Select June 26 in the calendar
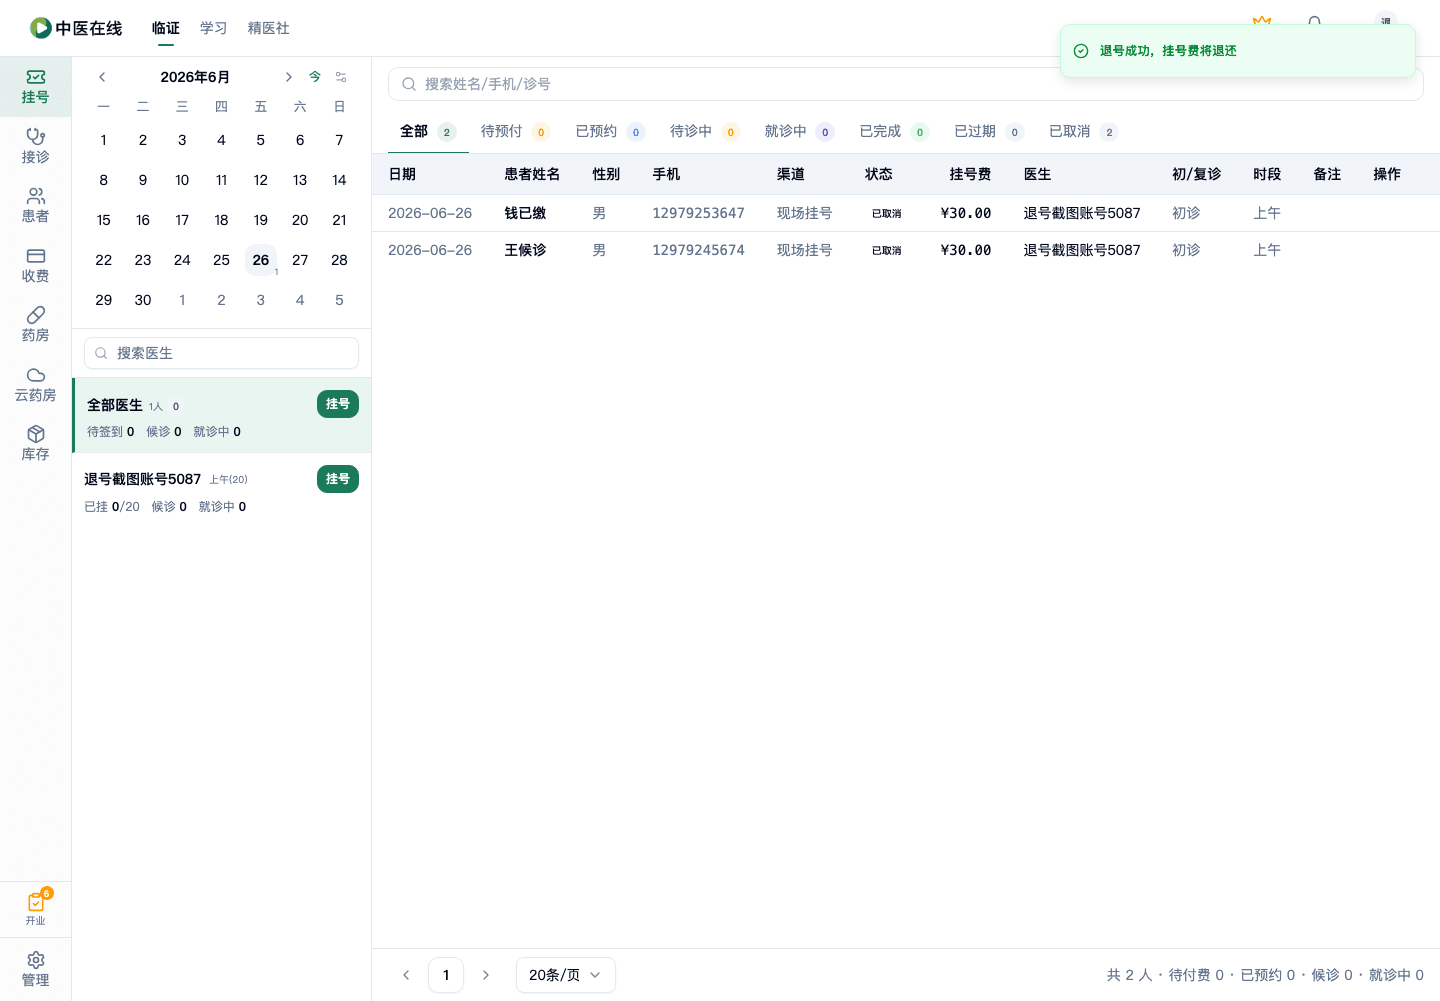This screenshot has height=1001, width=1440. 261,260
